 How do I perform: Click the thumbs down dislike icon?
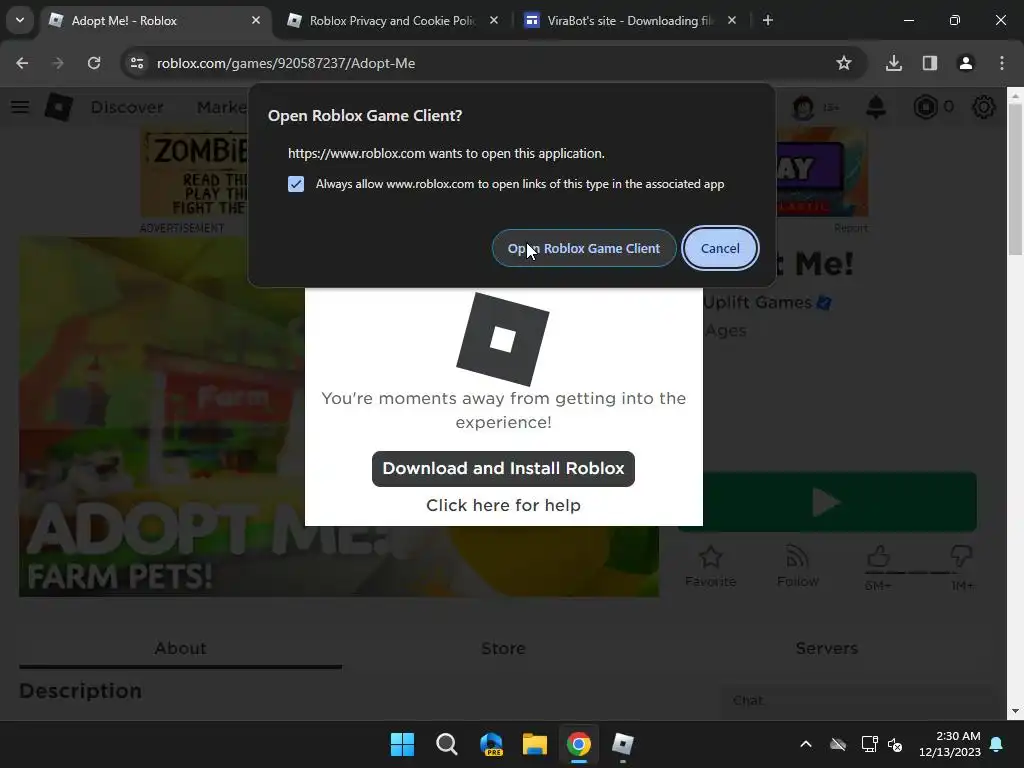[961, 557]
